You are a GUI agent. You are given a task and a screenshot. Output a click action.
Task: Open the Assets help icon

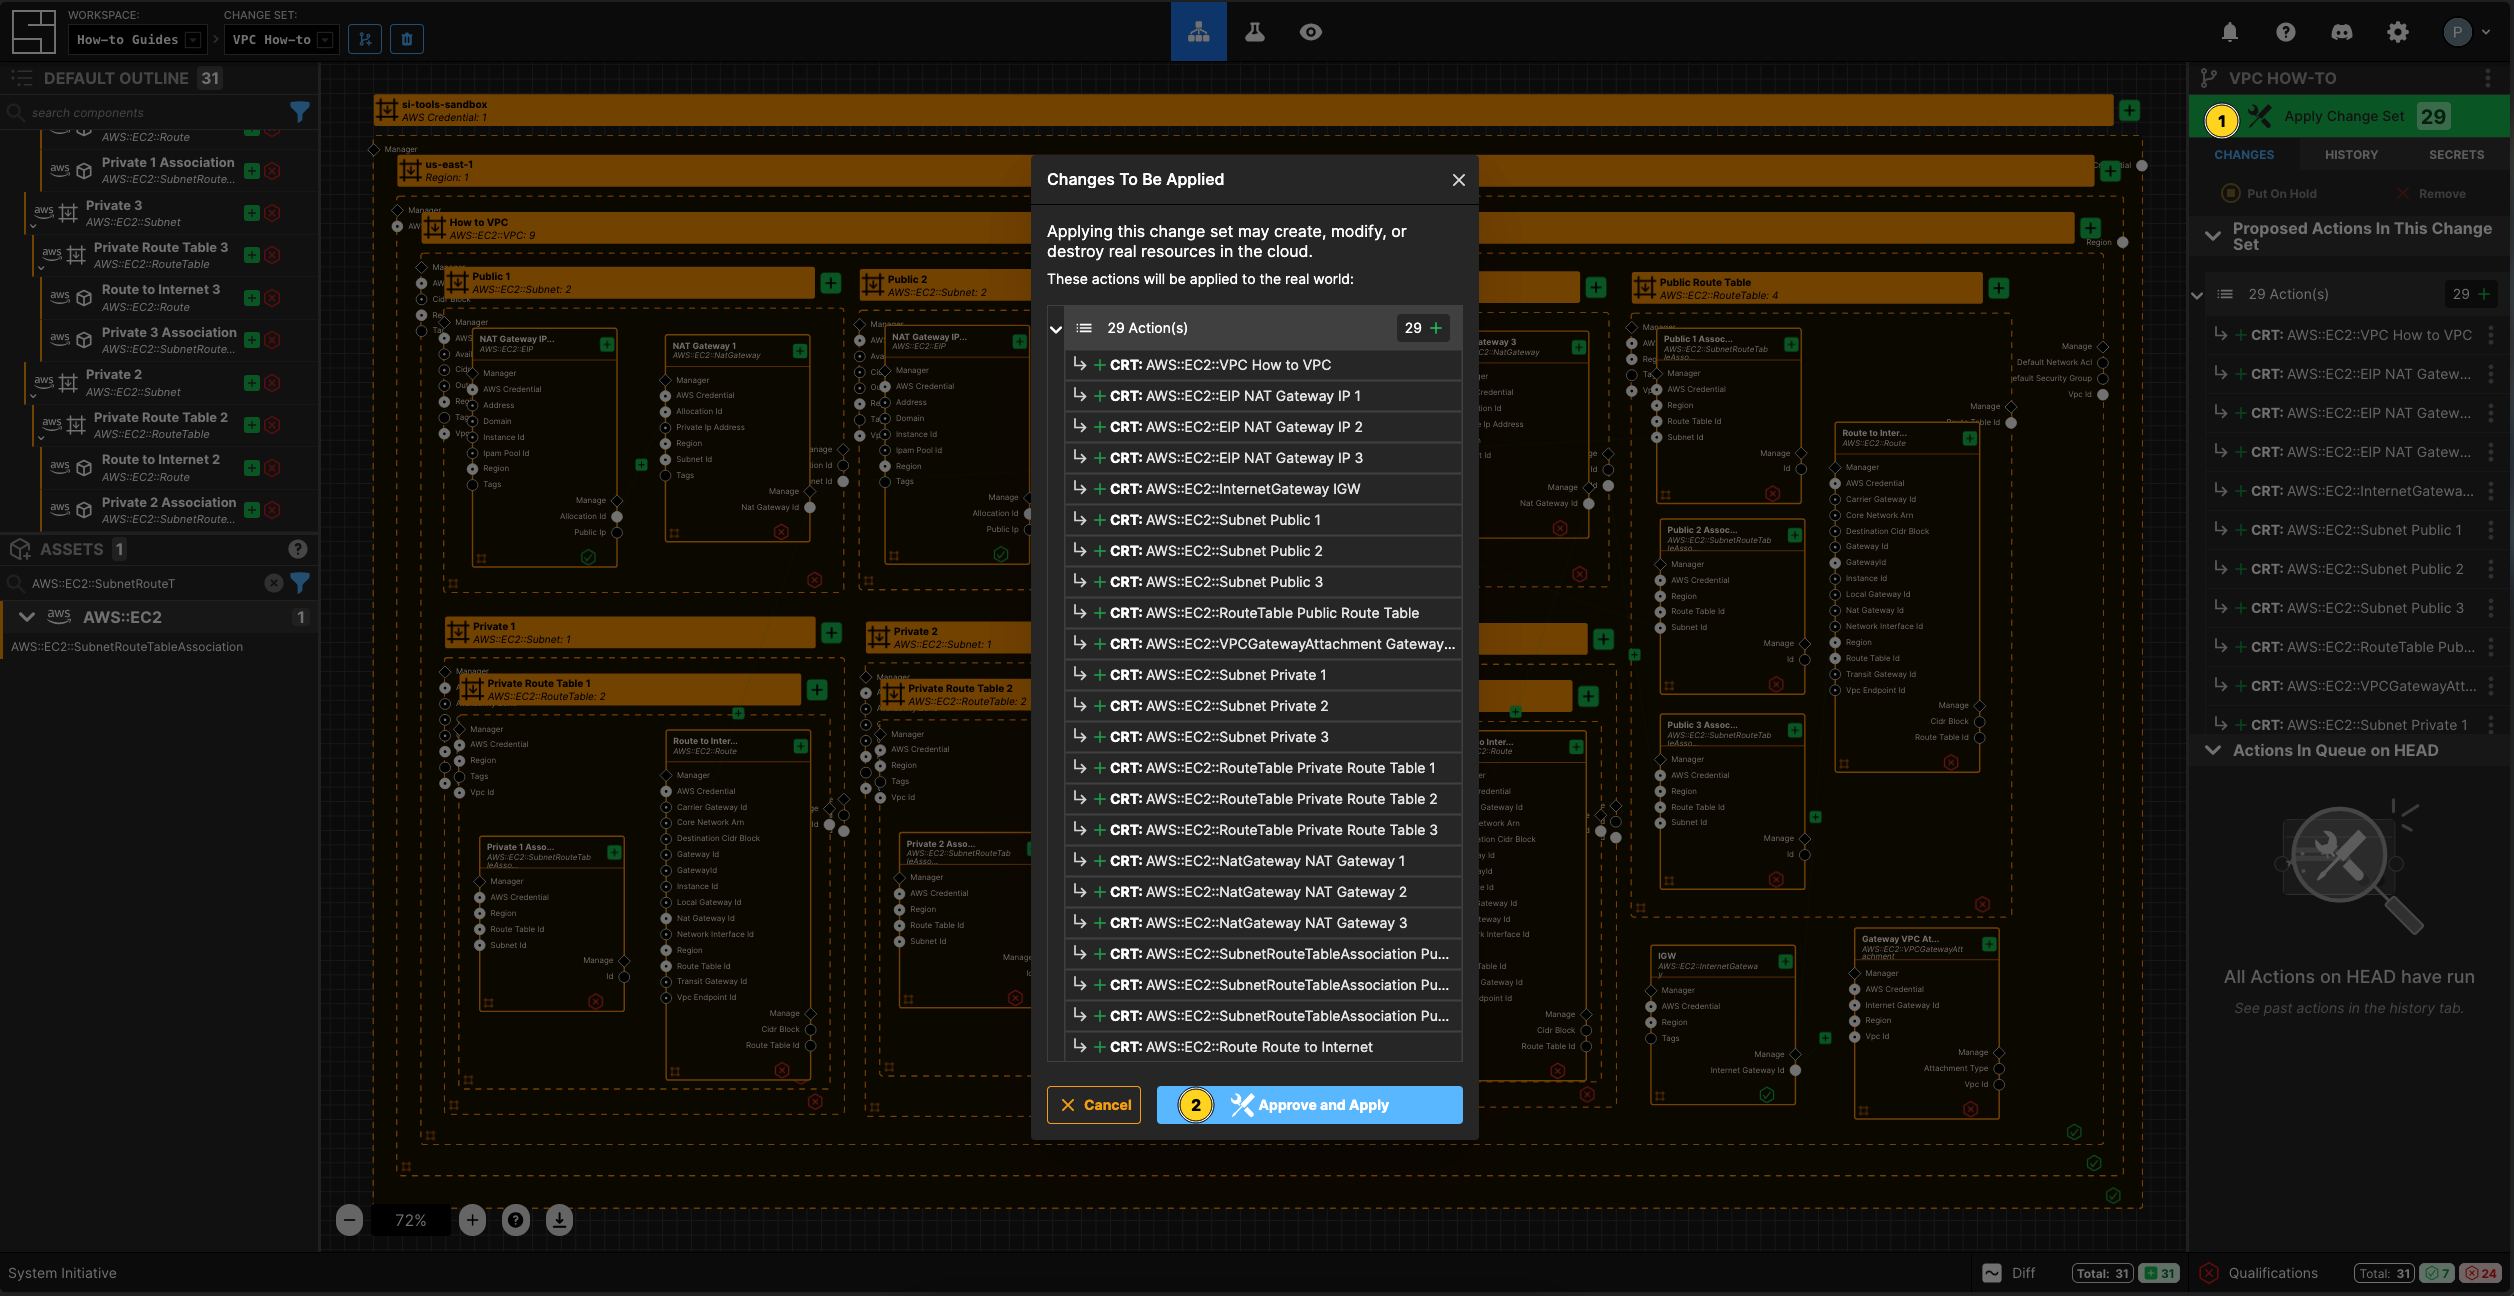297,549
